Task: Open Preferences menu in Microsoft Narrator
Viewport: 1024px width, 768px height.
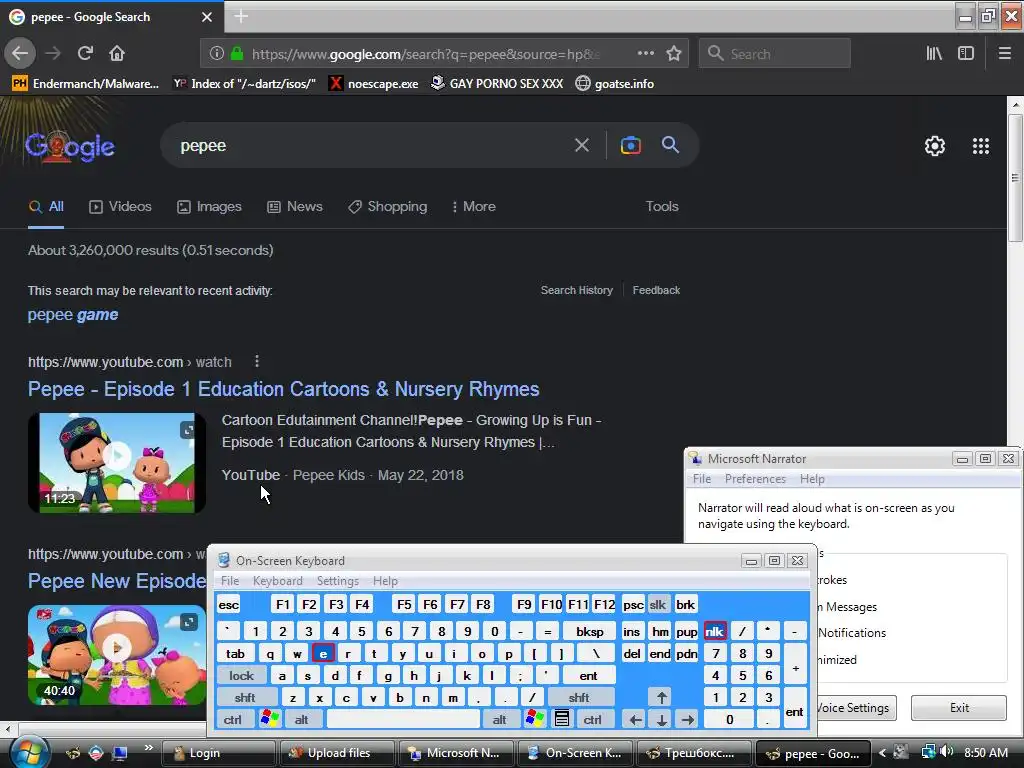Action: click(x=755, y=479)
